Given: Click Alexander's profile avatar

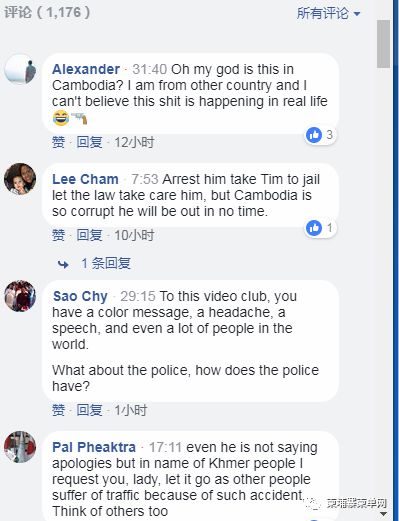Looking at the screenshot, I should 20,69.
